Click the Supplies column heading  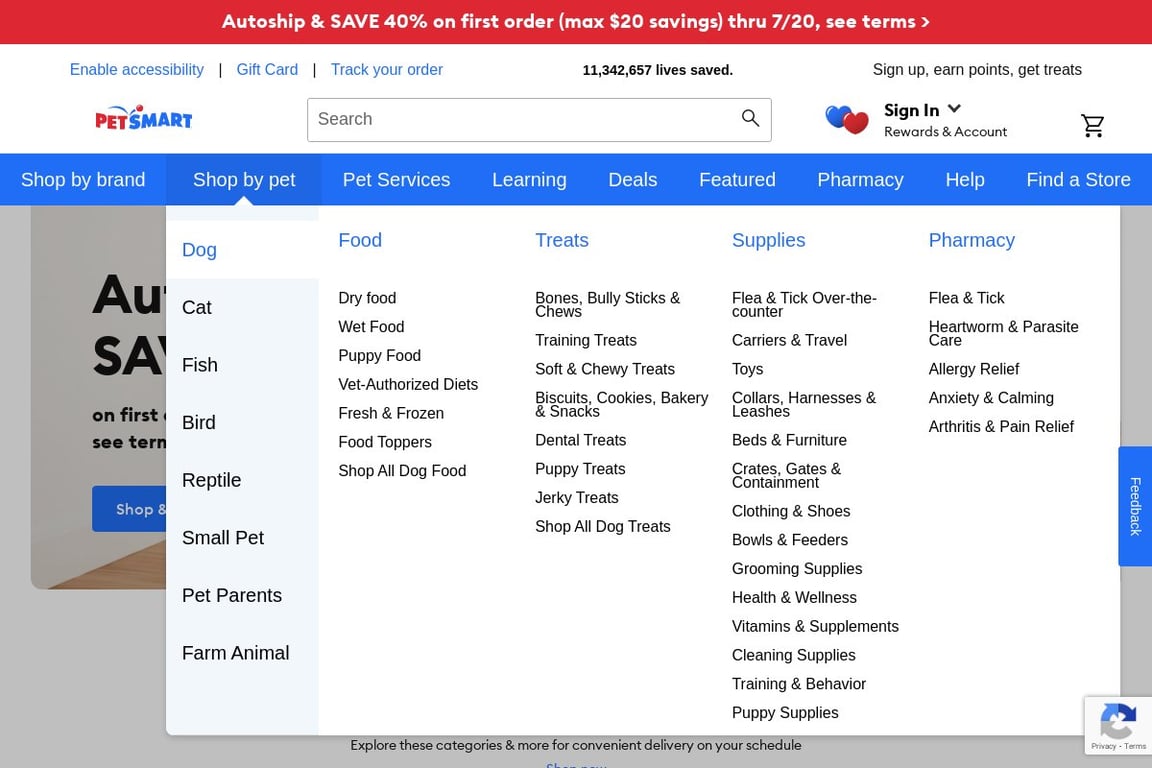pyautogui.click(x=768, y=240)
